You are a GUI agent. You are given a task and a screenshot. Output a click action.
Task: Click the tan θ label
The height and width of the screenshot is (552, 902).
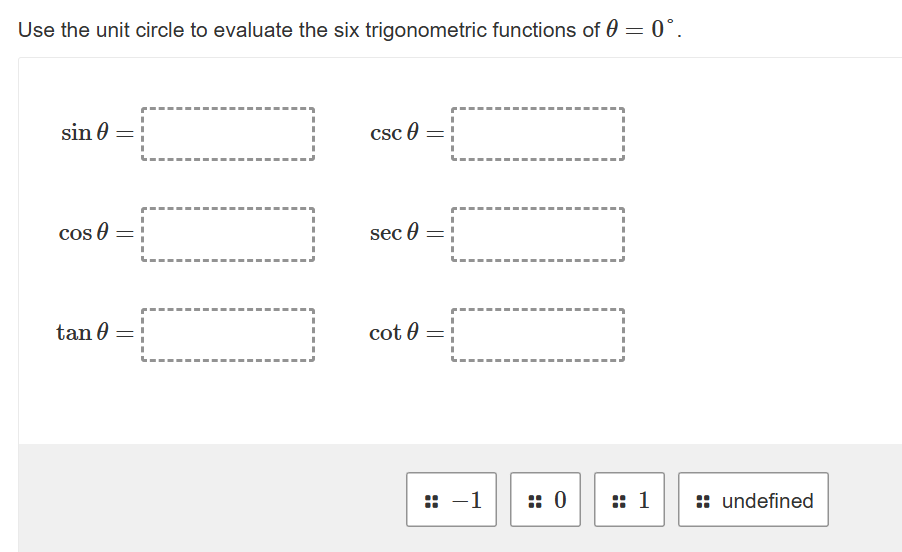83,332
